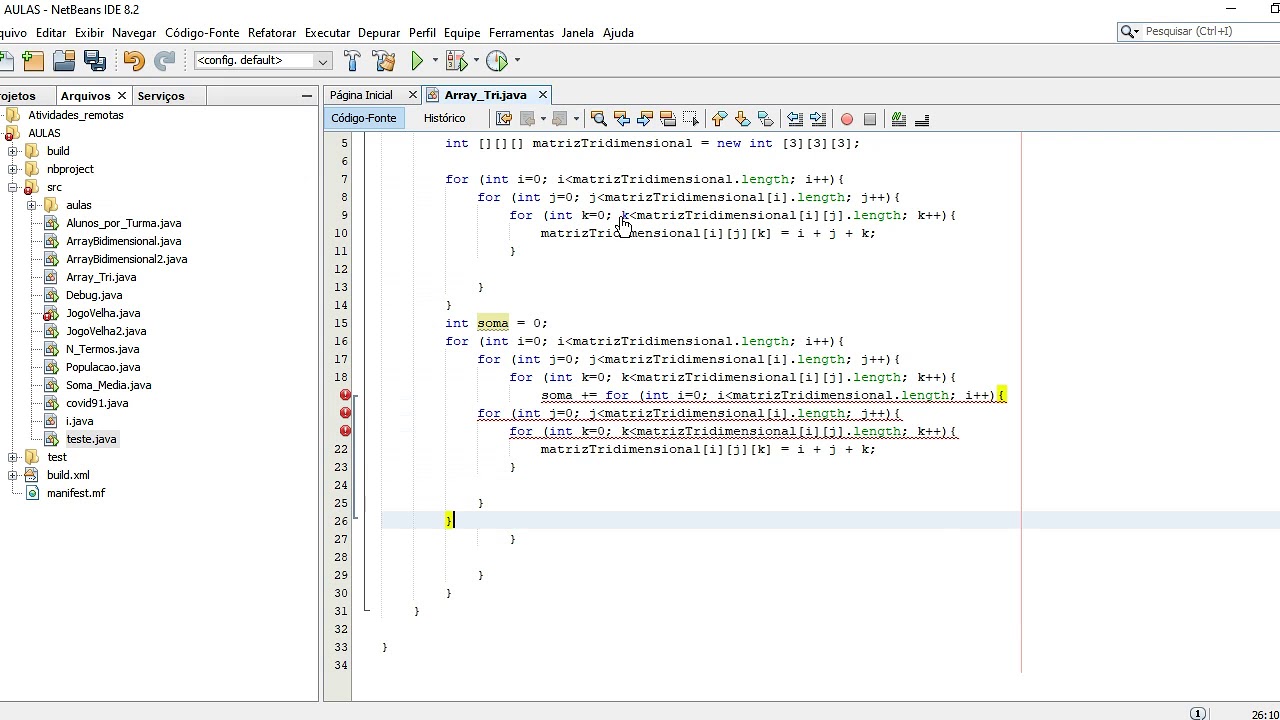Debug the project from the toolbar
Viewport: 1280px width, 720px height.
click(x=456, y=61)
